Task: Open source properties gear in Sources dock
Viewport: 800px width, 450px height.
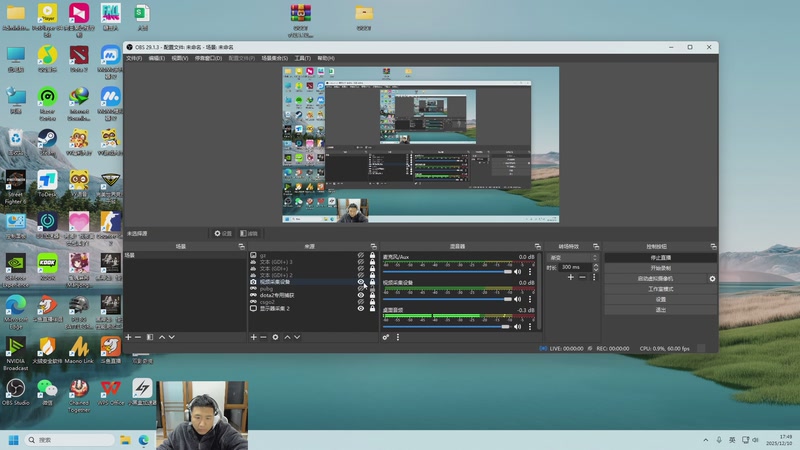Action: pyautogui.click(x=276, y=337)
